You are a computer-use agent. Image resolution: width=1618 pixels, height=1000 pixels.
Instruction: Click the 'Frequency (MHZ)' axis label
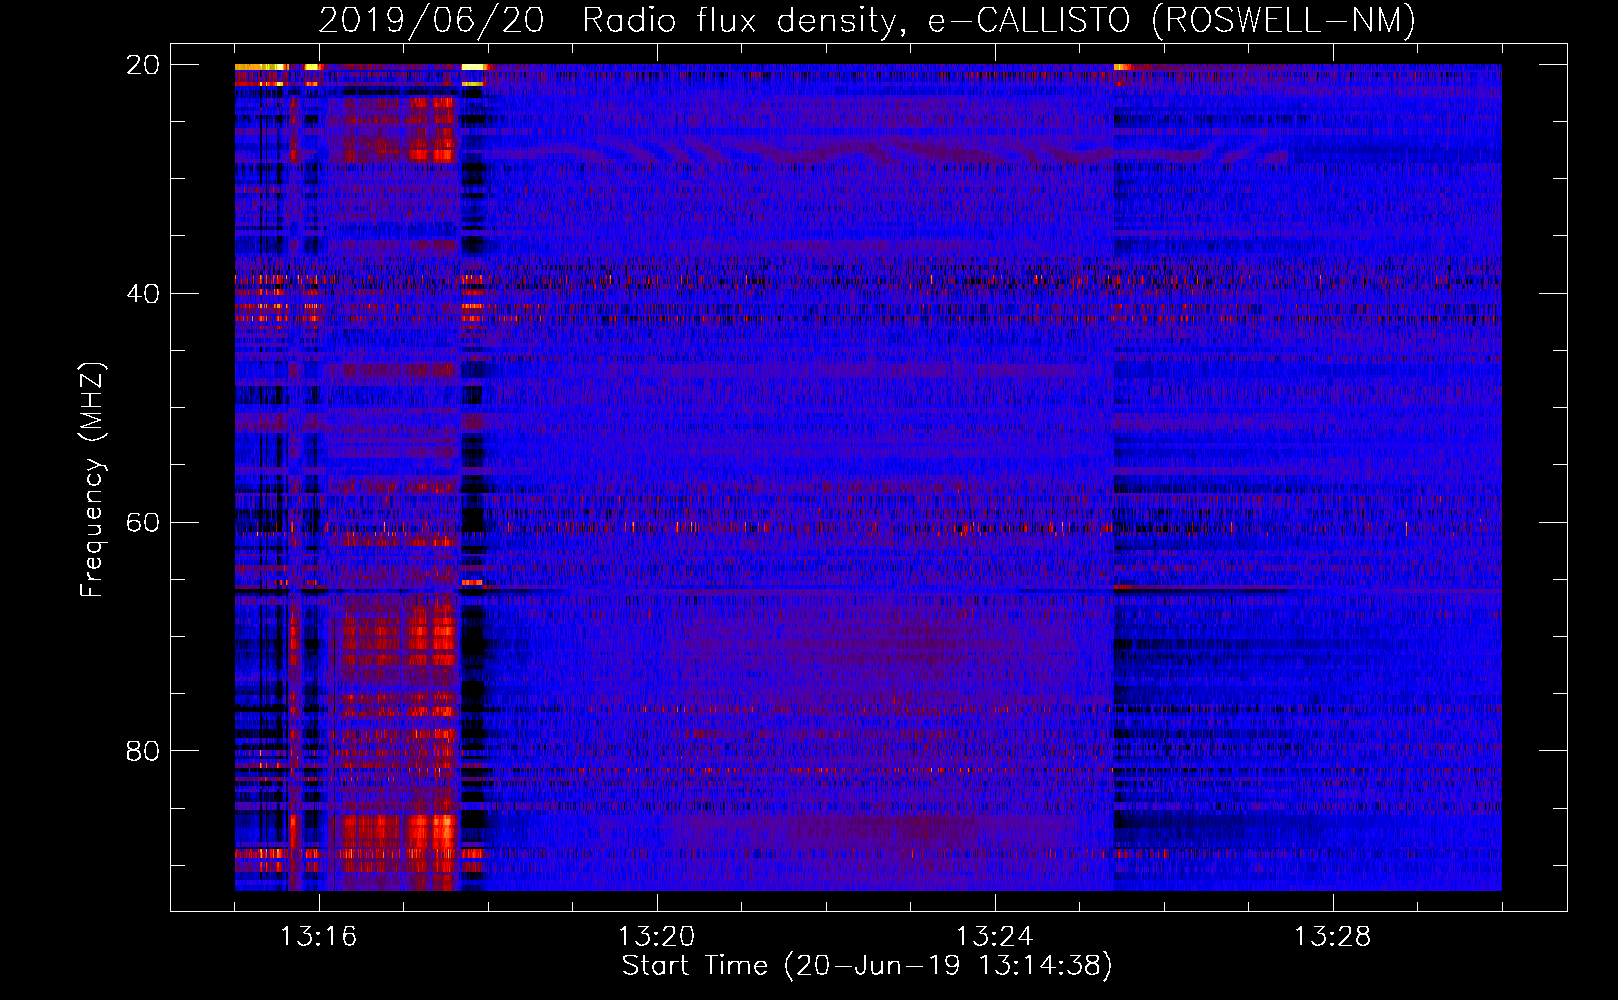point(91,478)
